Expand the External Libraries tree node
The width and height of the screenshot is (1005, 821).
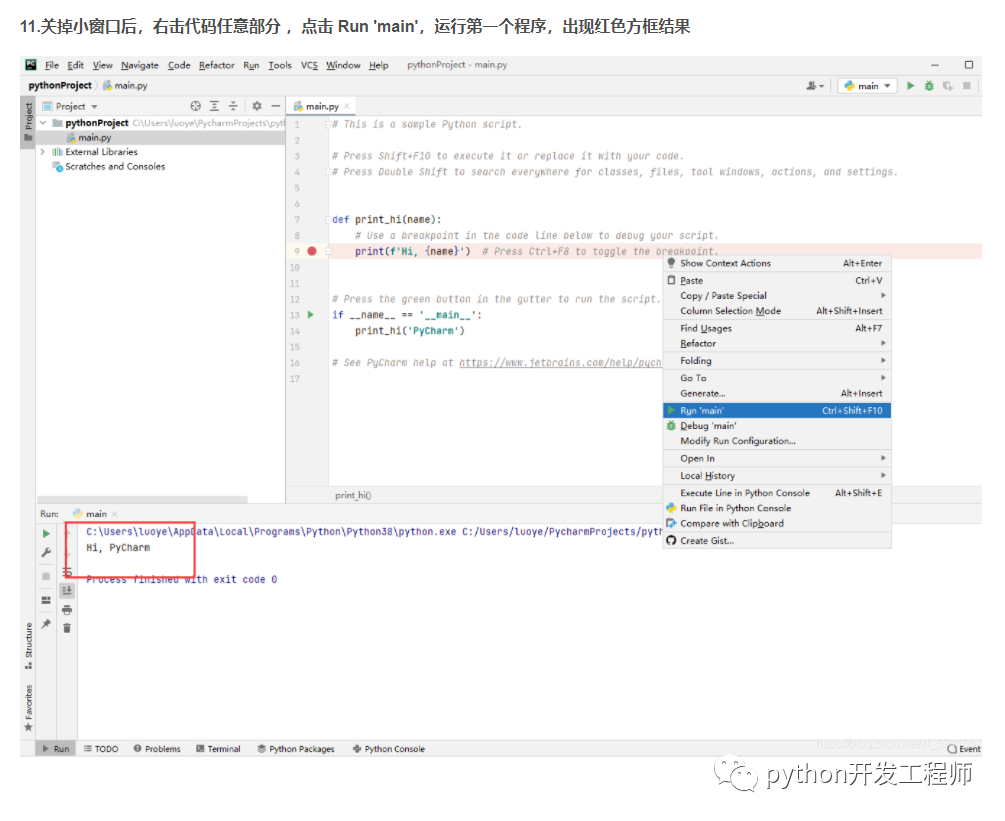43,152
